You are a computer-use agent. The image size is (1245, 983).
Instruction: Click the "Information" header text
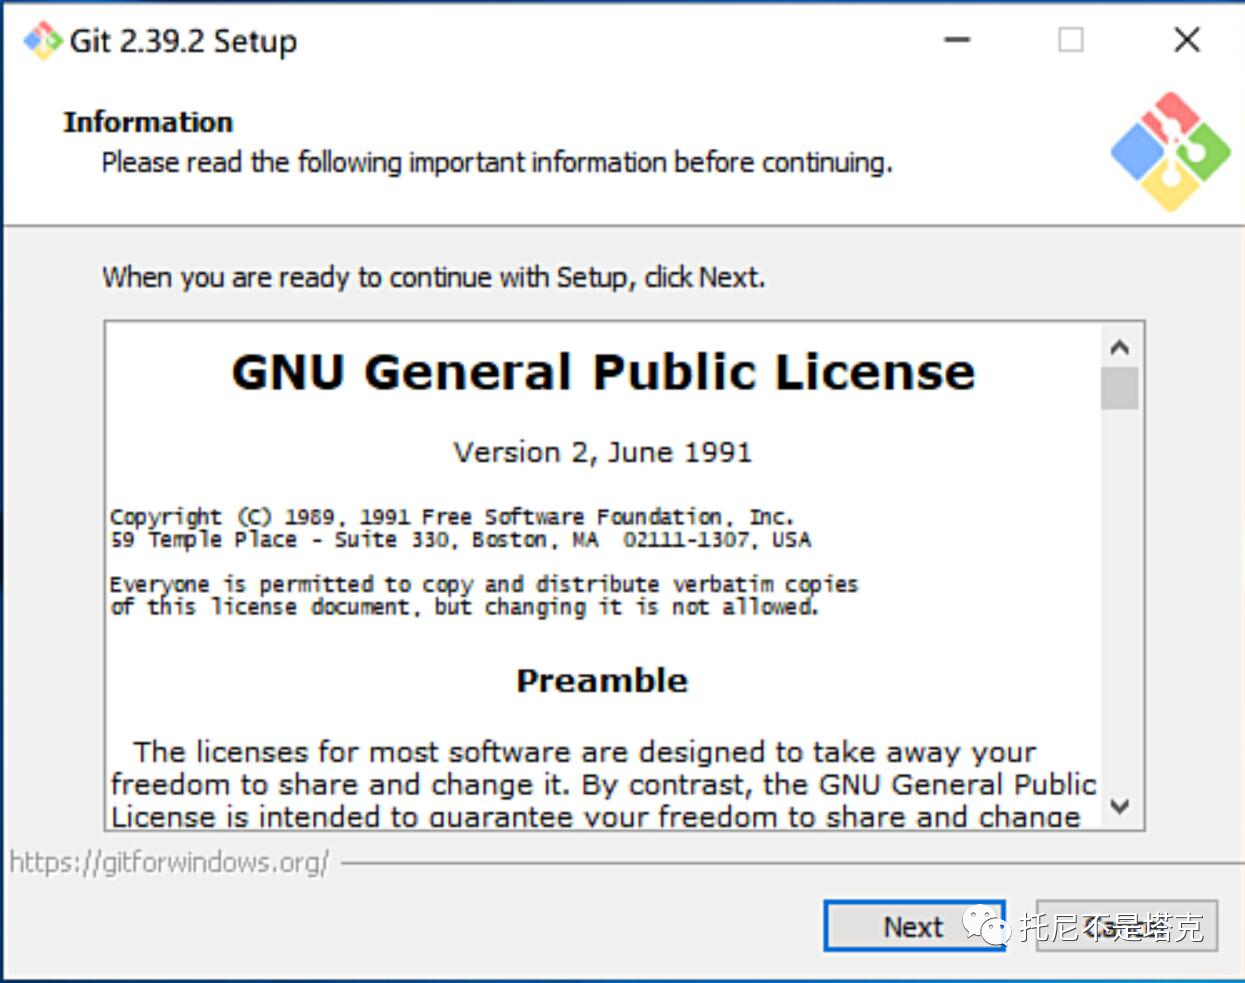[148, 122]
